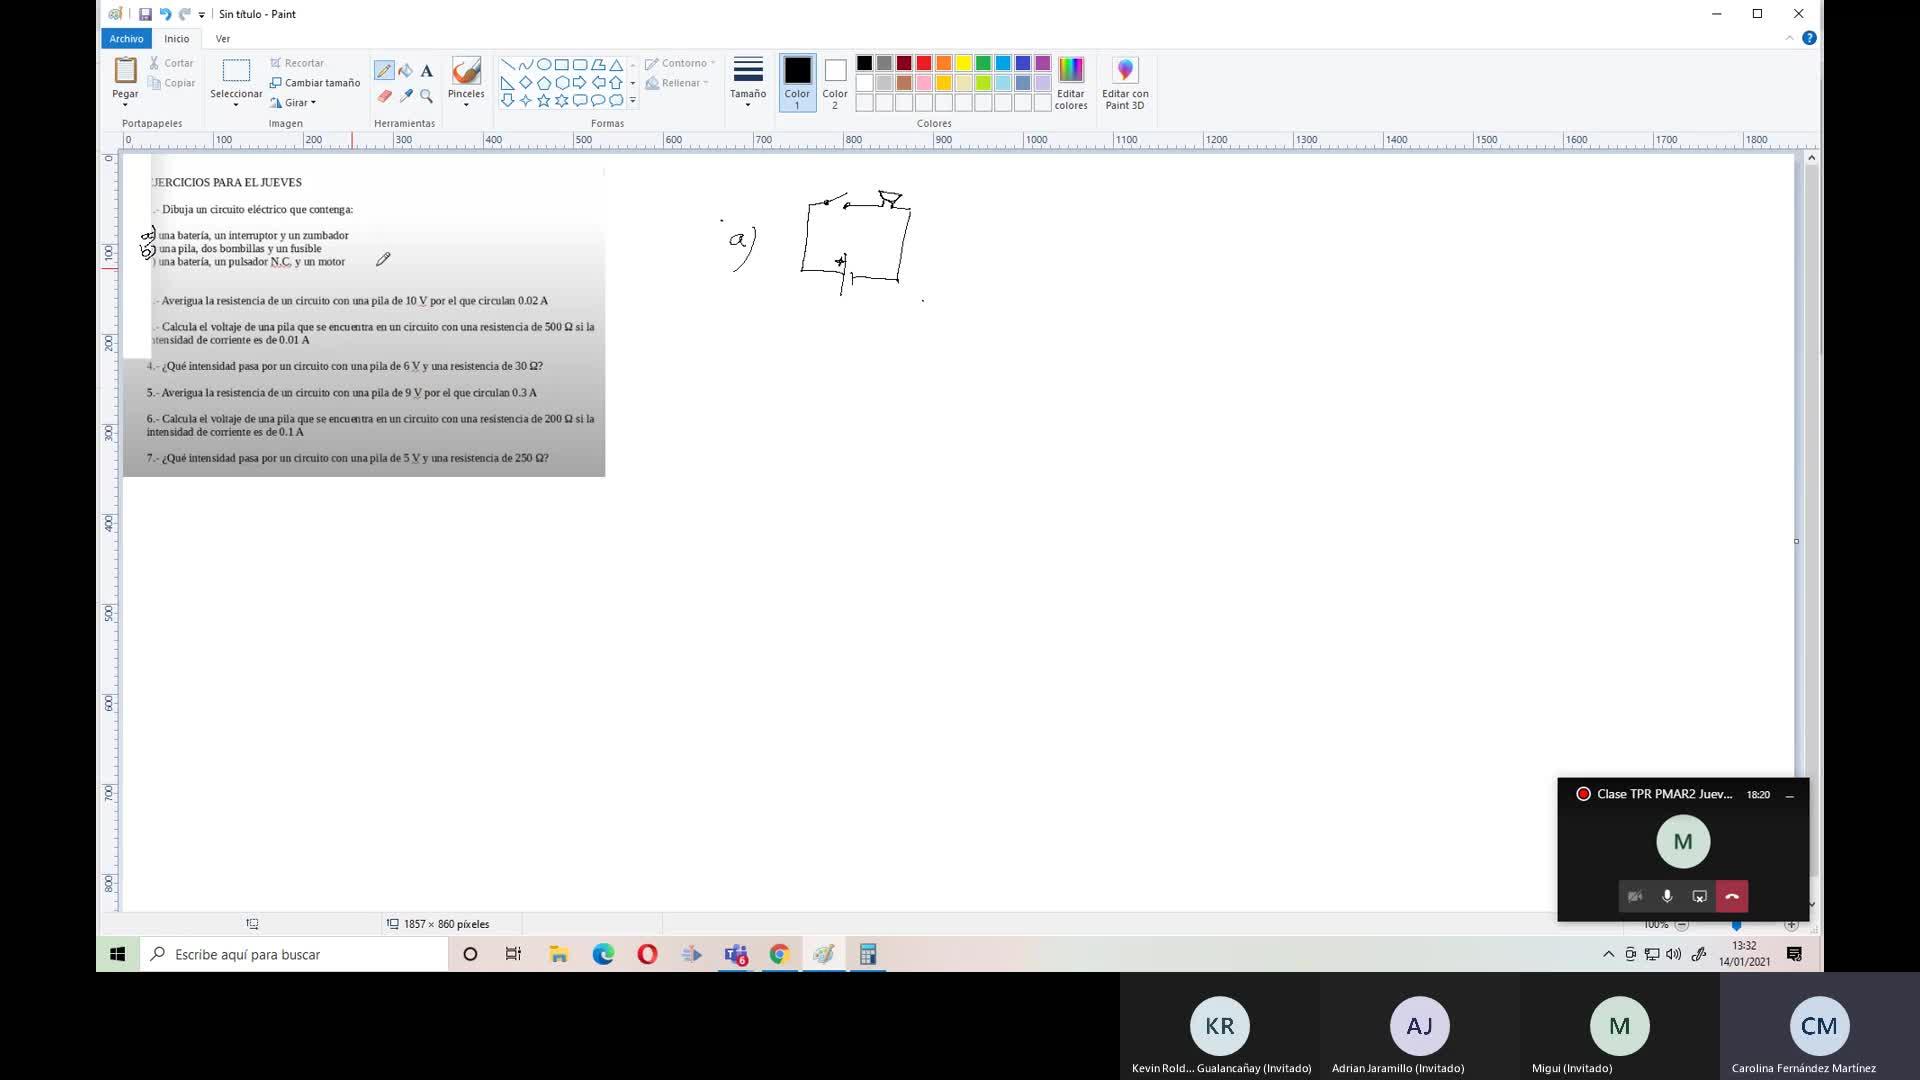Expand the Girar rotate dropdown
Image resolution: width=1920 pixels, height=1080 pixels.
coord(297,102)
